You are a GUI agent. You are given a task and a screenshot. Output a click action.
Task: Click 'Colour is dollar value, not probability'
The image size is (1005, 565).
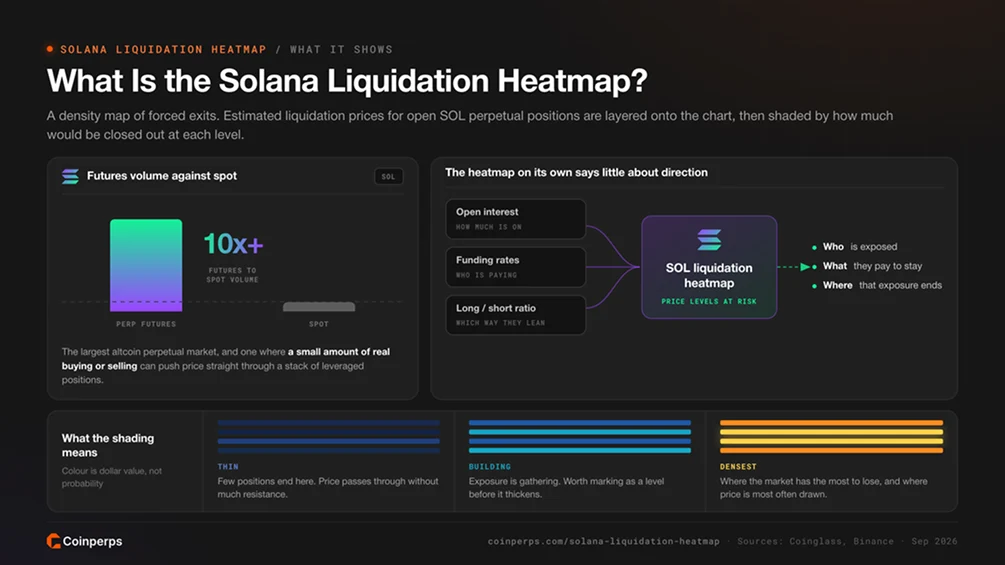point(112,477)
